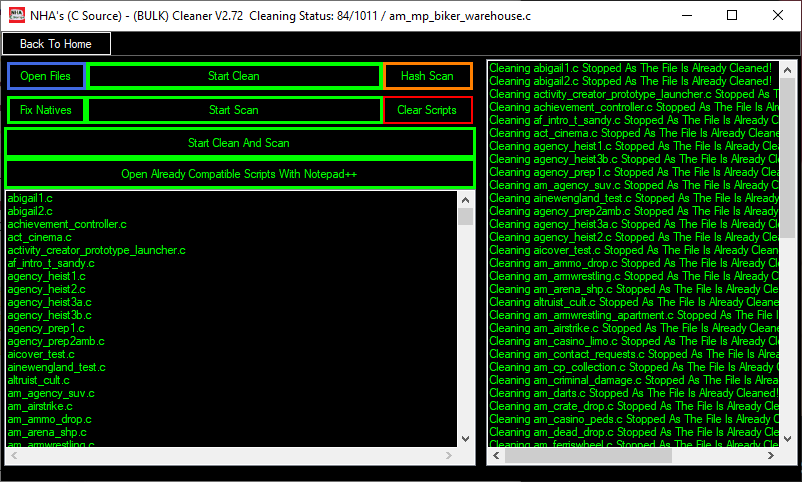Click log line 'Cleaning abigail1.c Stopped'
The height and width of the screenshot is (482, 802).
tap(631, 68)
